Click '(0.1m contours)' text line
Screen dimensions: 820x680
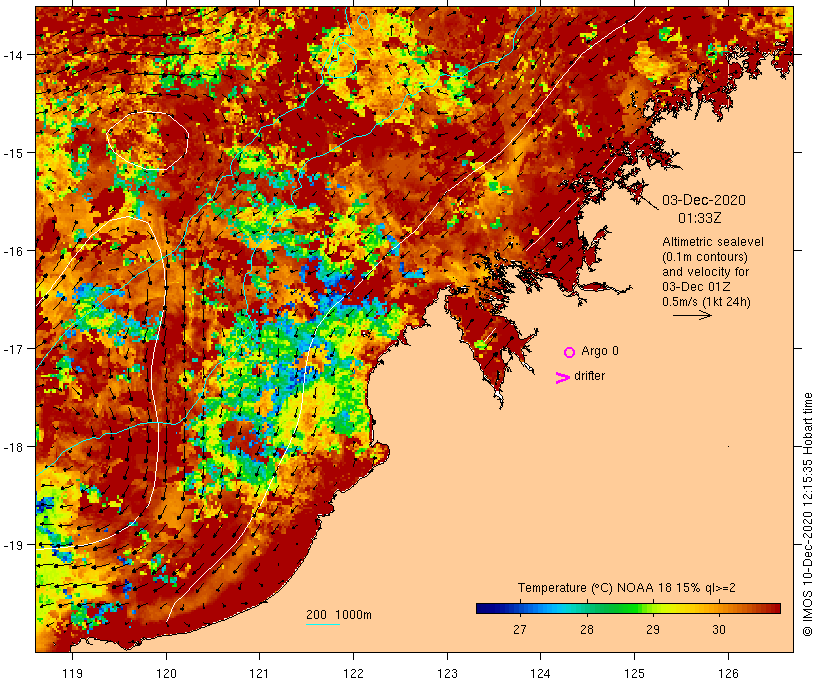tap(704, 257)
